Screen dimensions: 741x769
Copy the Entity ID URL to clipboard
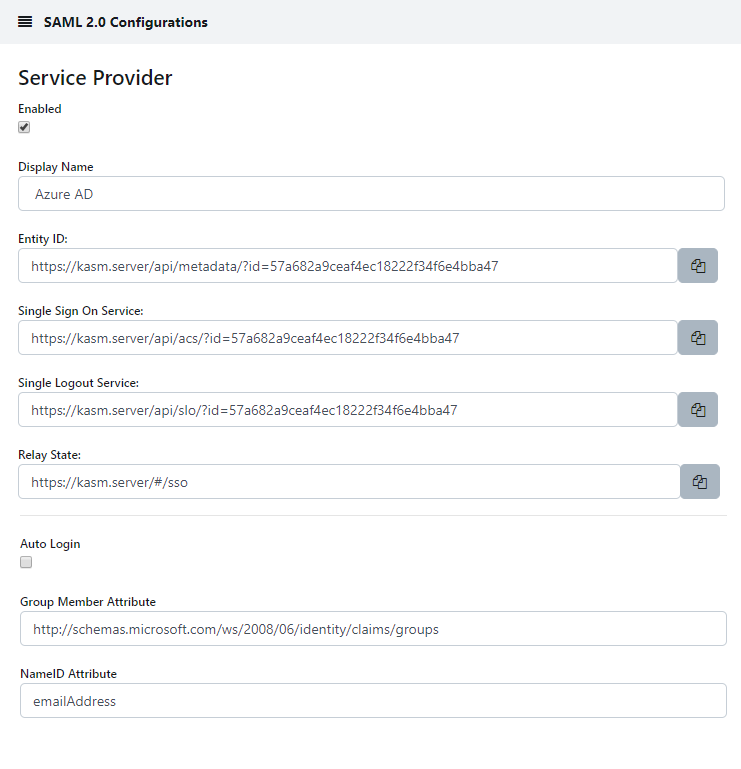tap(698, 266)
